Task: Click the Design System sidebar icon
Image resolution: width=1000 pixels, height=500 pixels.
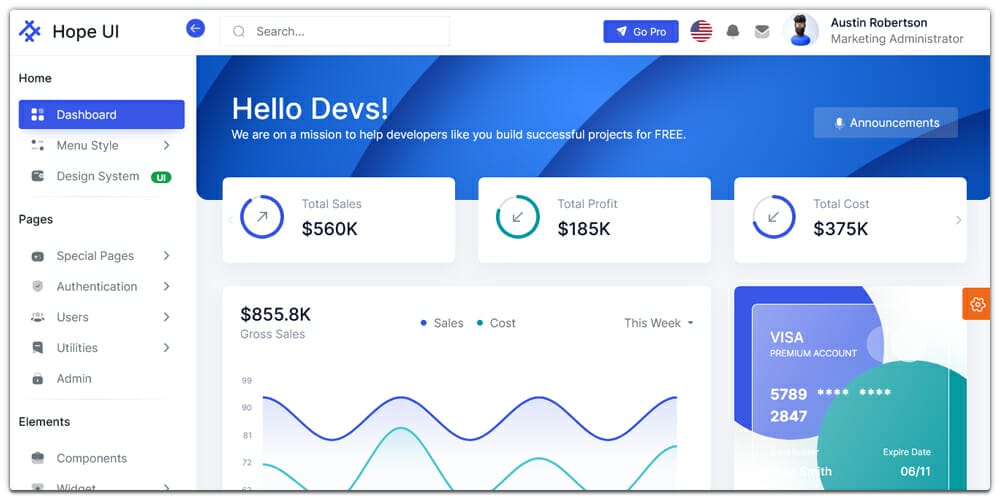Action: coord(38,176)
